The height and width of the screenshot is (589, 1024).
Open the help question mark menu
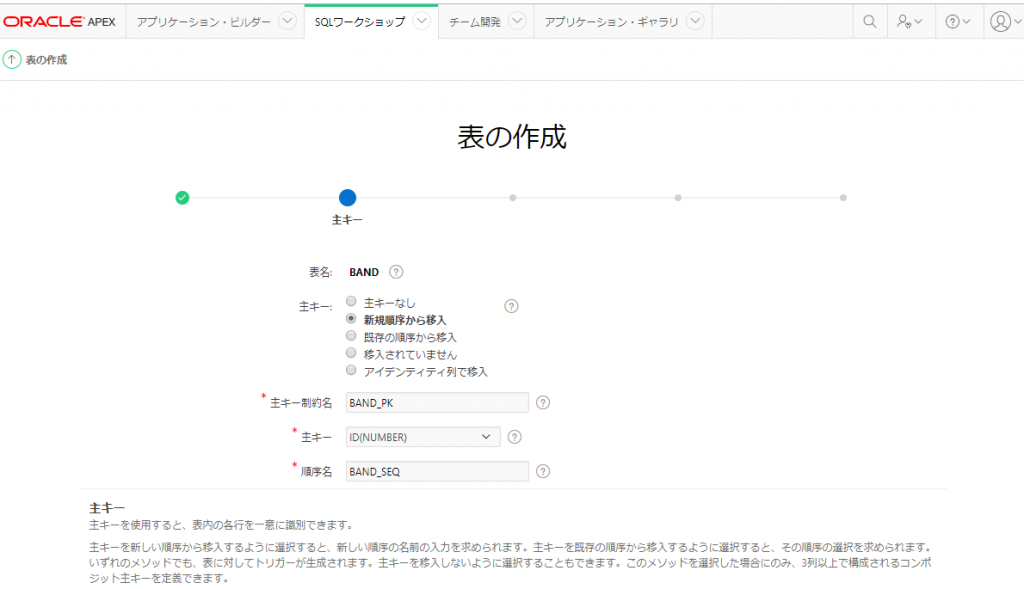pyautogui.click(x=957, y=22)
